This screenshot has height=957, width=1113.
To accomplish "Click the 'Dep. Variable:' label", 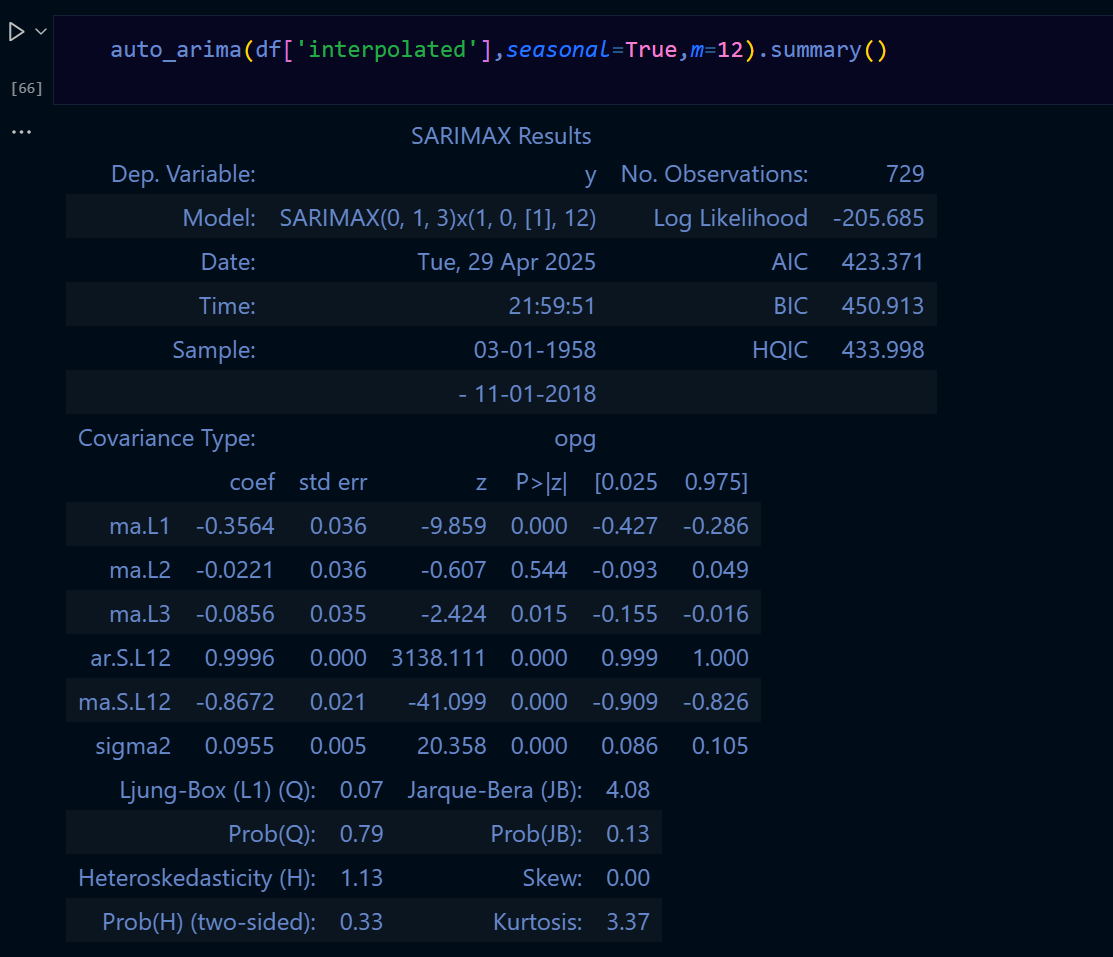I will tap(183, 175).
